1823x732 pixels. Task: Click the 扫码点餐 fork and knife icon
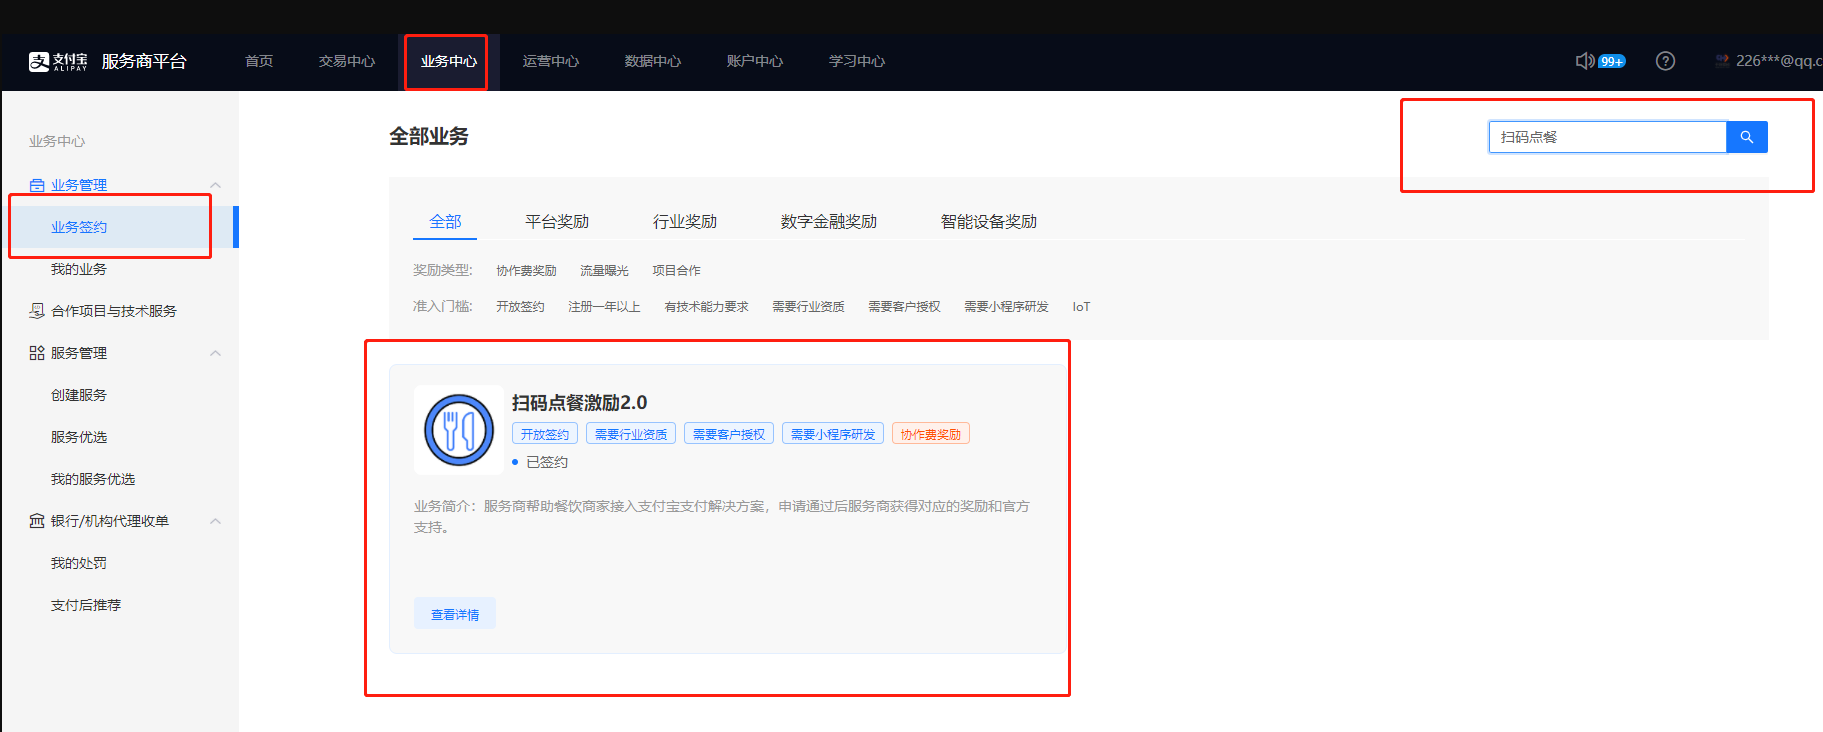click(x=459, y=430)
